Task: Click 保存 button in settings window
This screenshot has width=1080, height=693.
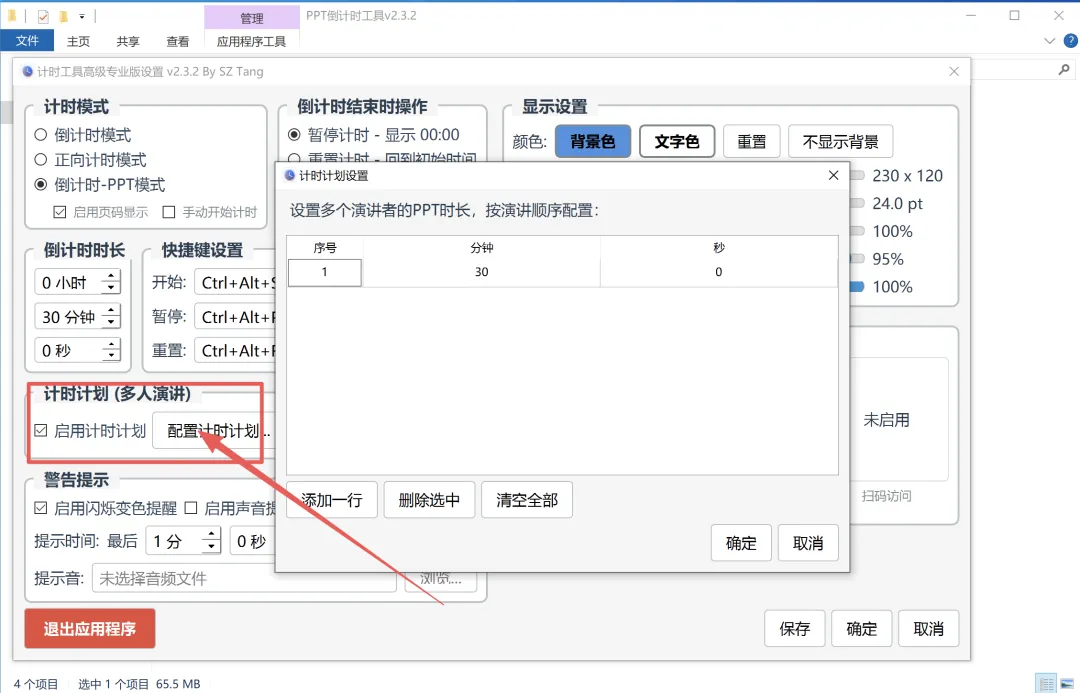Action: click(795, 629)
